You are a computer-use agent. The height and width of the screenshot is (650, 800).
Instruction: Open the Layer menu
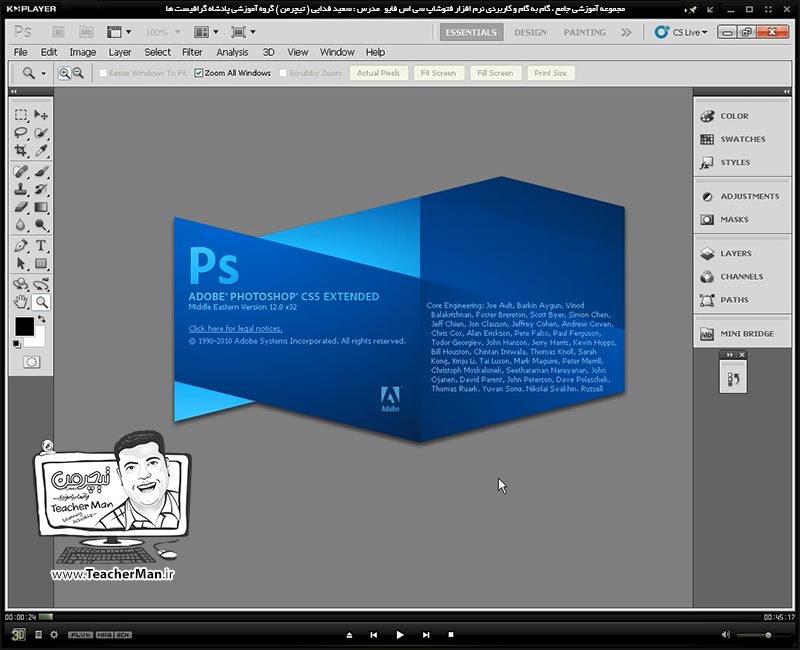tap(120, 52)
